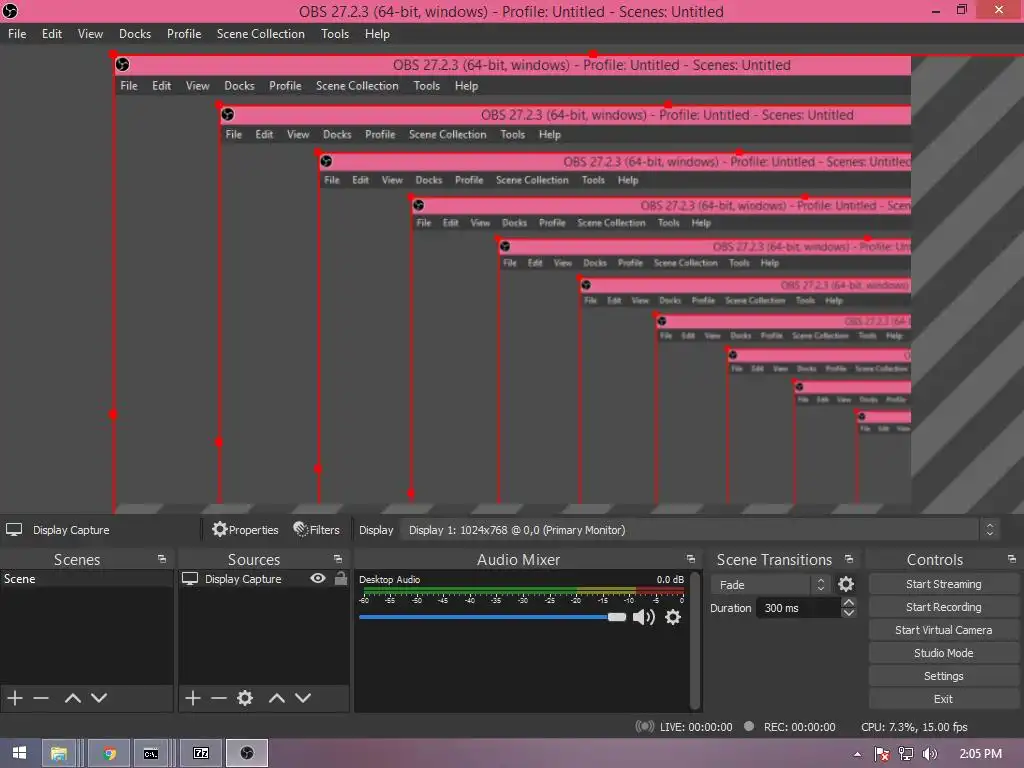Open the Scene Collection menu

(x=261, y=34)
